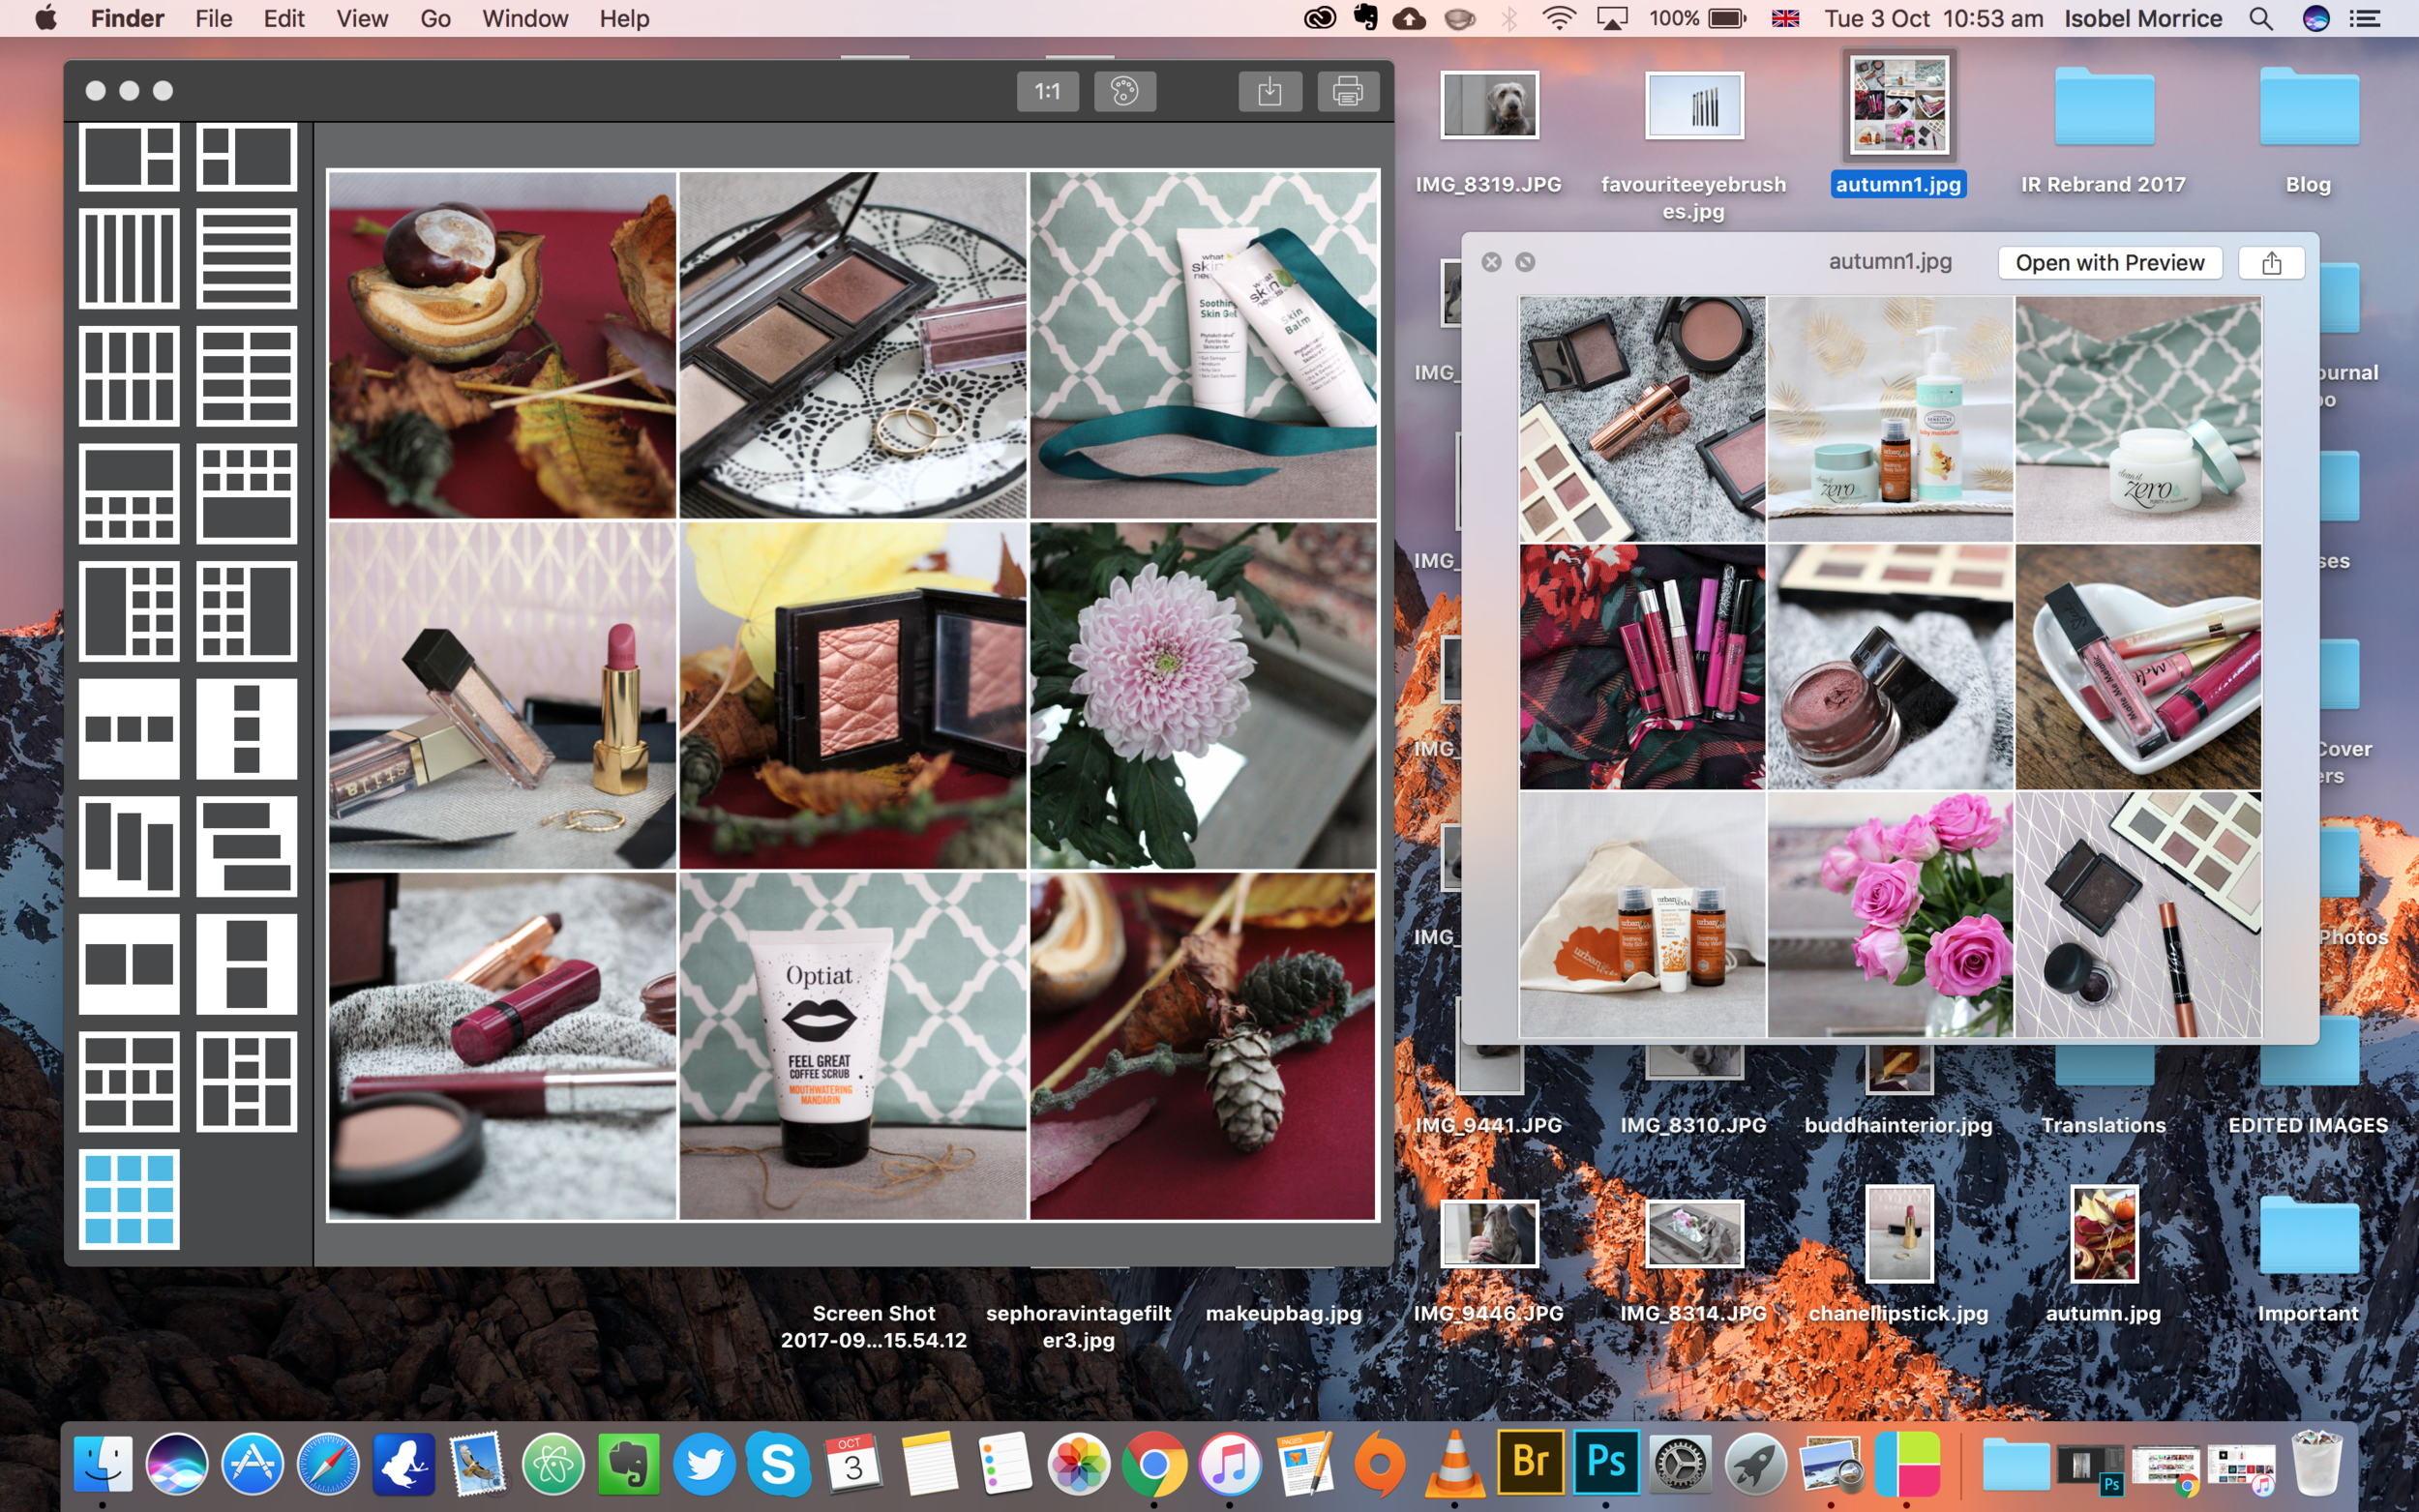Open the Help menu
The width and height of the screenshot is (2419, 1512).
tap(624, 18)
